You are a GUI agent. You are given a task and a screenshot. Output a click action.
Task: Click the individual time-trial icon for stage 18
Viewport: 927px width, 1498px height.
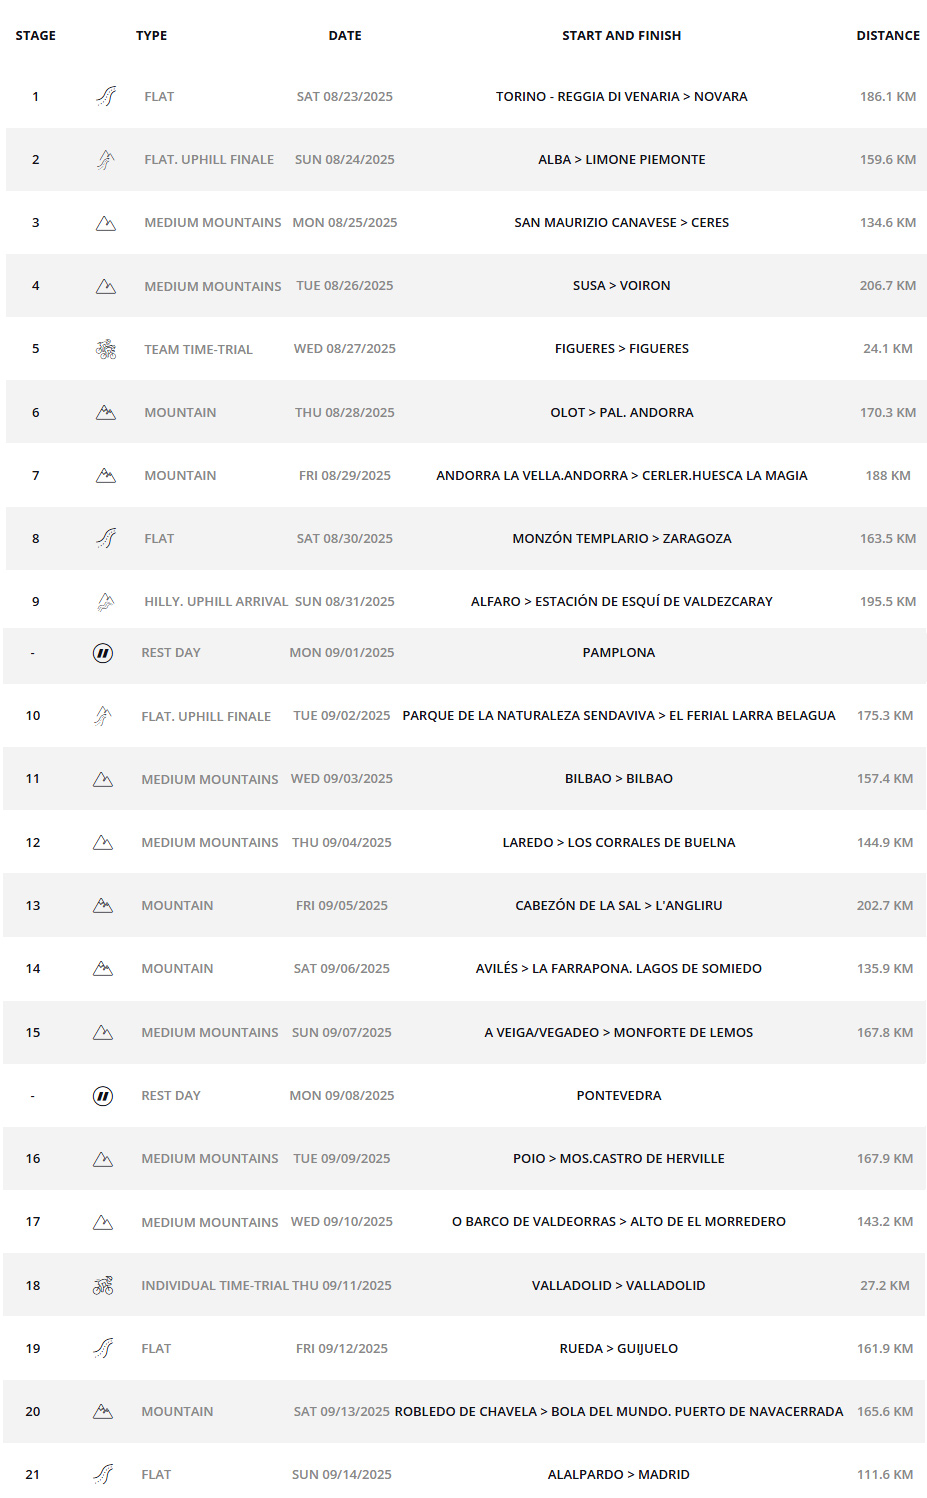103,1285
